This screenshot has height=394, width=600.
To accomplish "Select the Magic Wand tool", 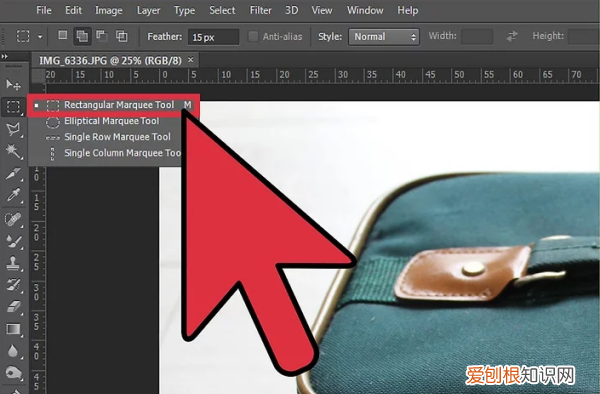I will coord(13,151).
